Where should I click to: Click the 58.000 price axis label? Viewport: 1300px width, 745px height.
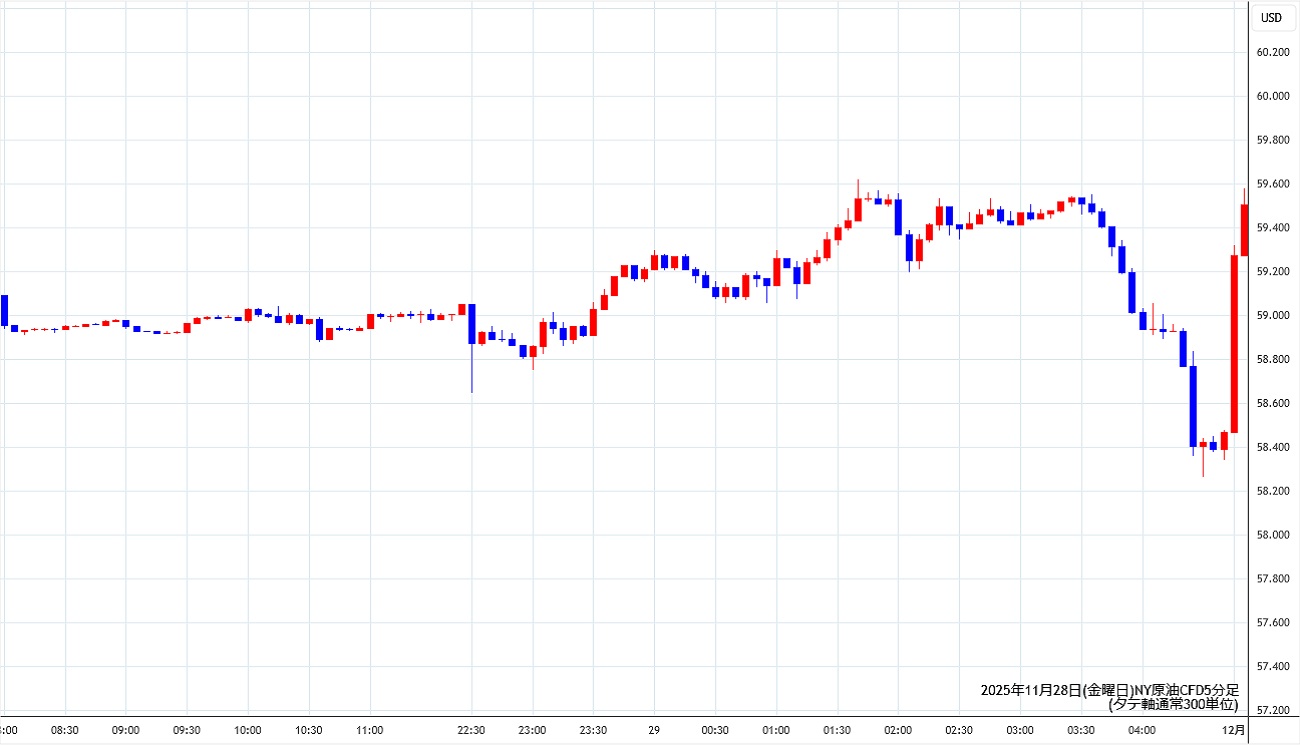point(1272,535)
